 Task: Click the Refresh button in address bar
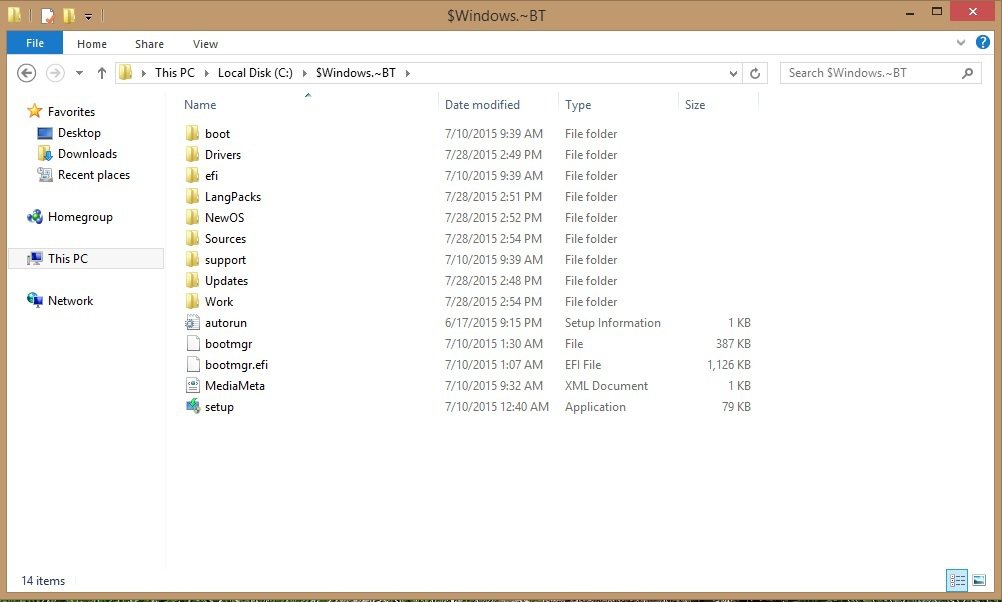(x=756, y=73)
